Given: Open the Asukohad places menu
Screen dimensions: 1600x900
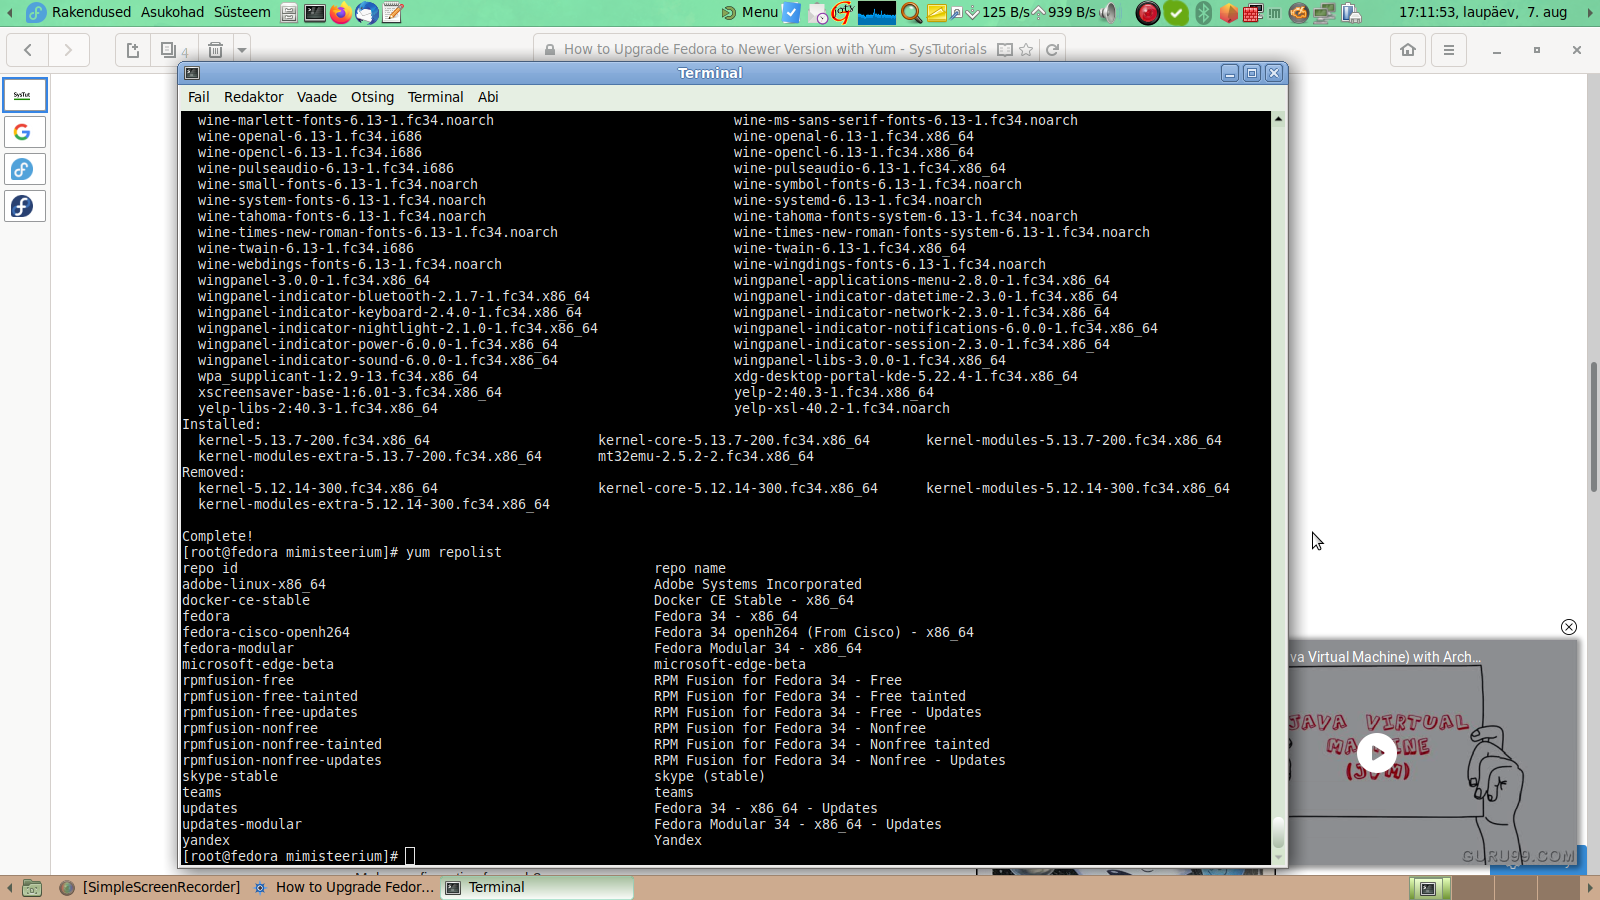Looking at the screenshot, I should coord(172,12).
